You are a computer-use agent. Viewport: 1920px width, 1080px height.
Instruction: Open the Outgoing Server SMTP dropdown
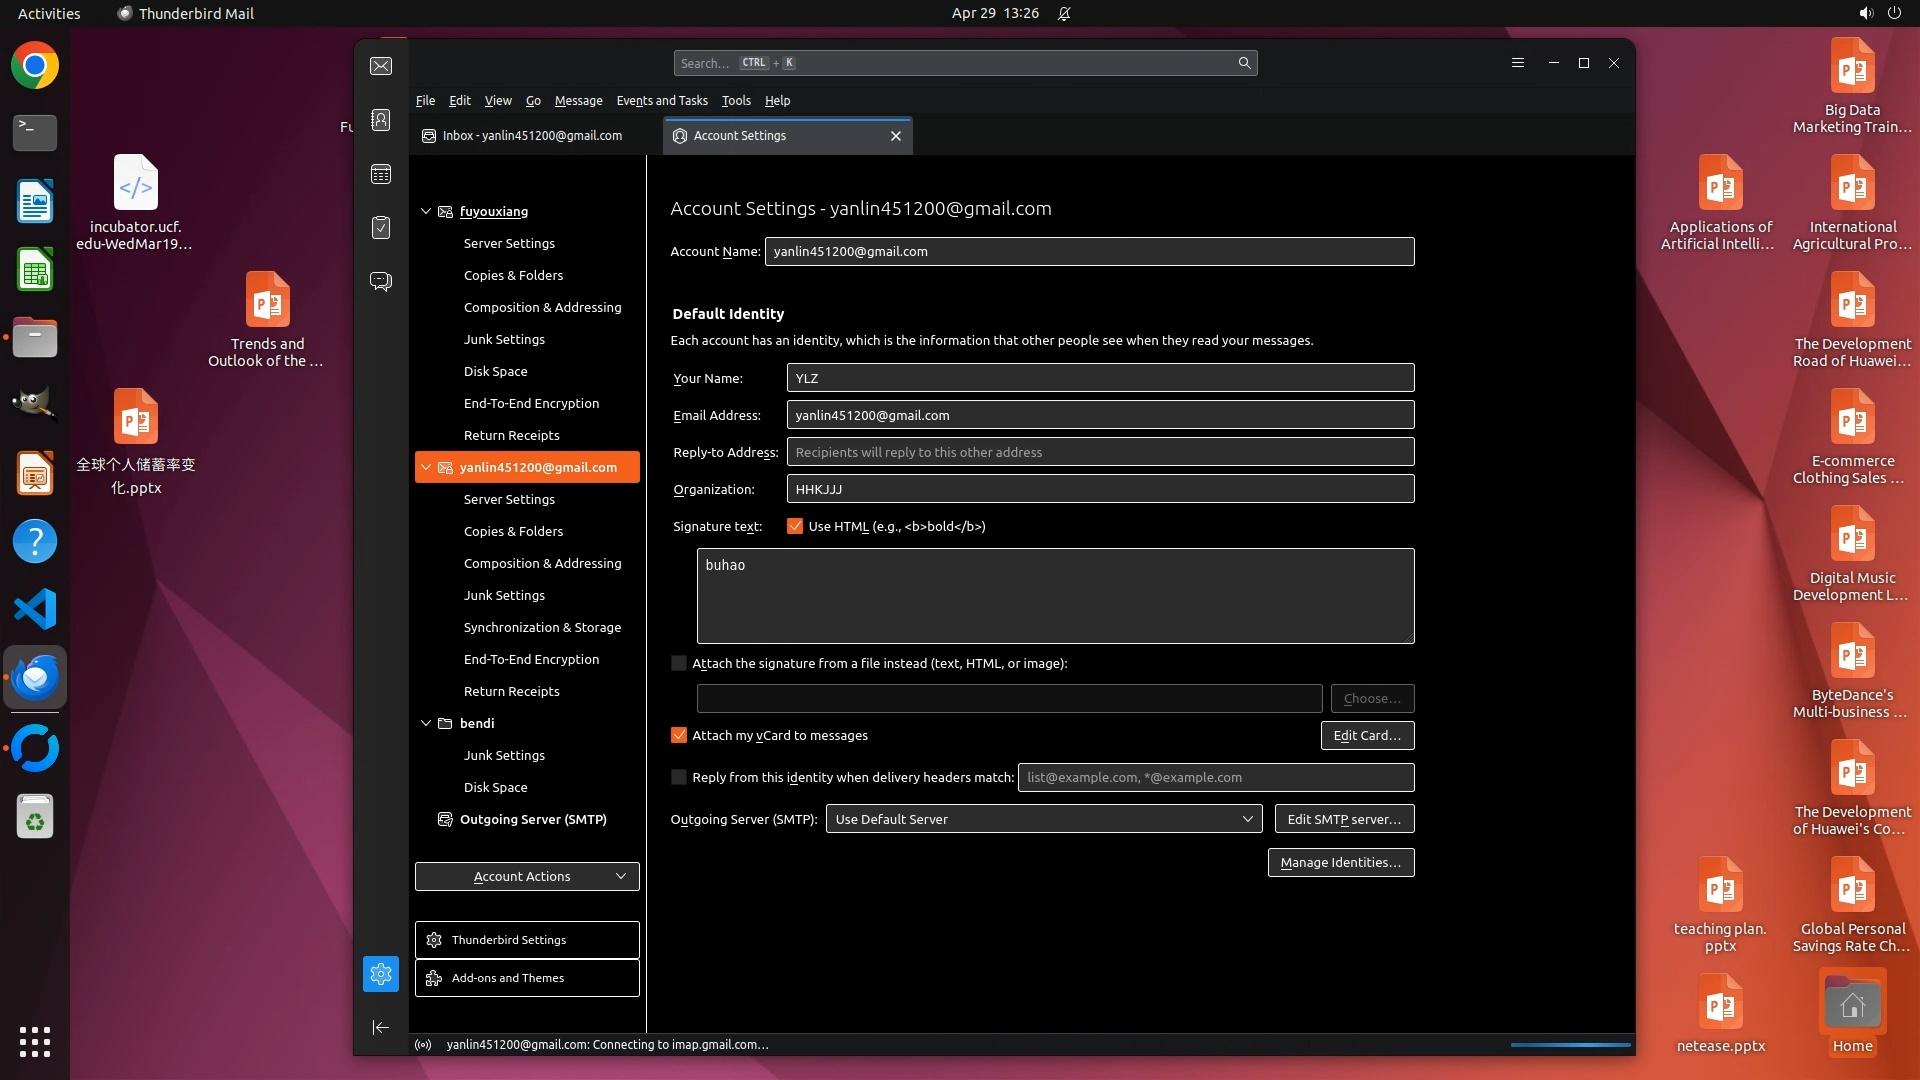[1043, 819]
